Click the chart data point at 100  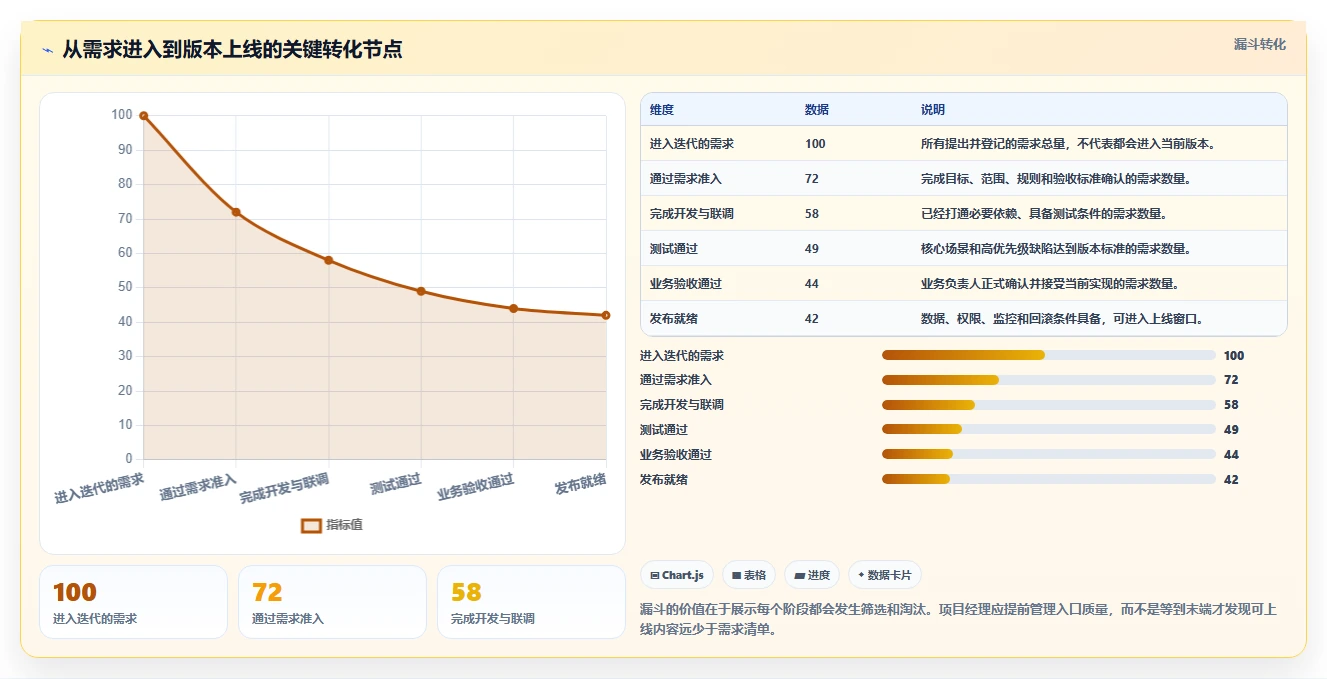[144, 116]
